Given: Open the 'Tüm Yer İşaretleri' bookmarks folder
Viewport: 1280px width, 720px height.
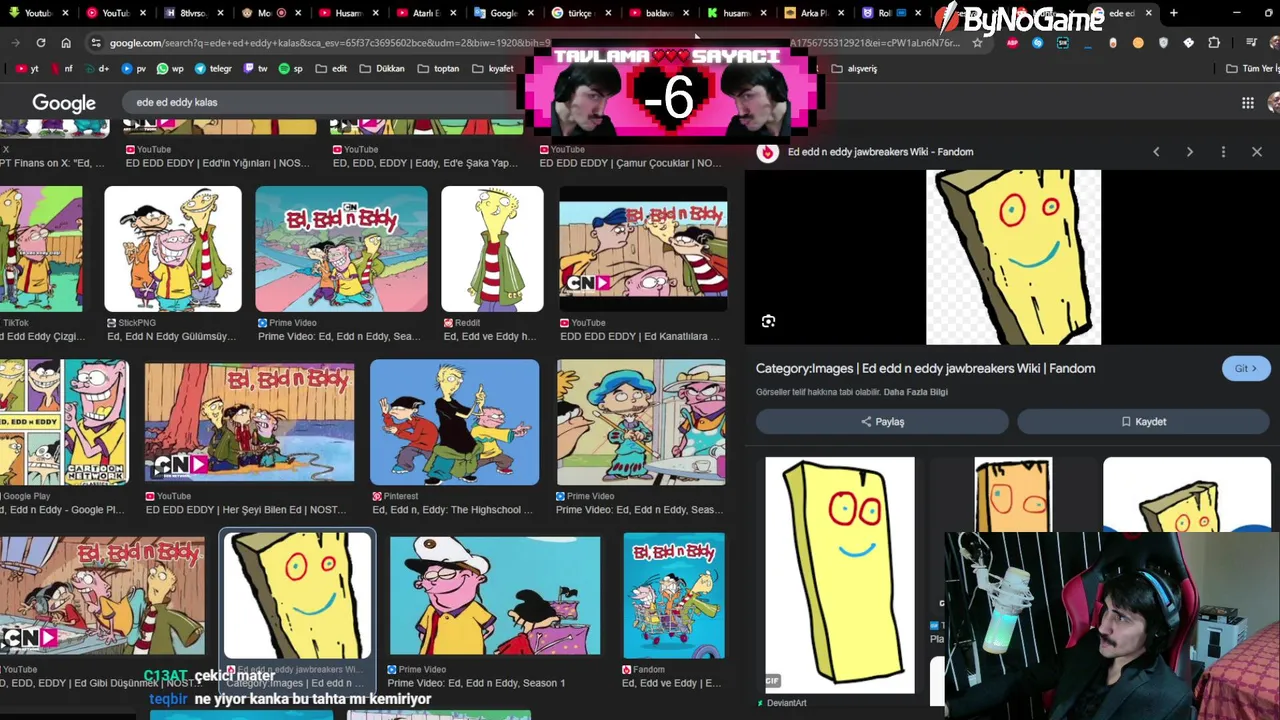Looking at the screenshot, I should (x=1252, y=69).
